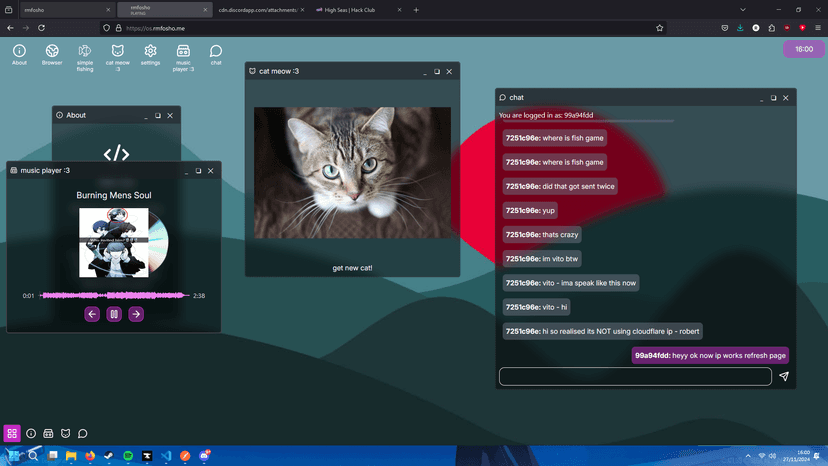This screenshot has height=466, width=828.
Task: Seek within the pink waveform progress bar
Action: (114, 295)
